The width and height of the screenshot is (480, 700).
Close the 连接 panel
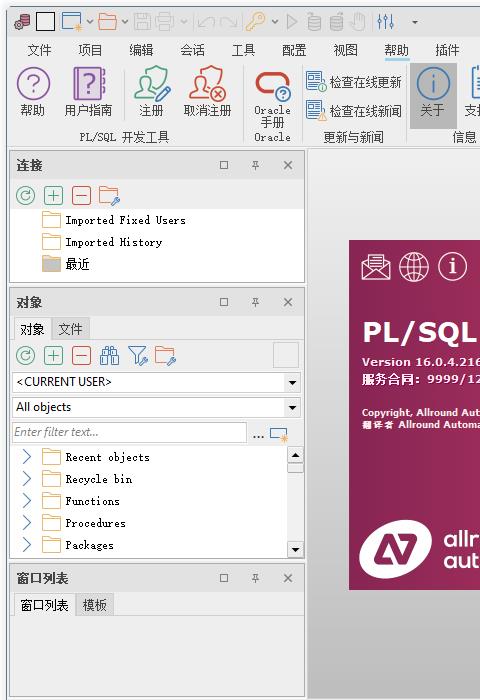tap(288, 165)
